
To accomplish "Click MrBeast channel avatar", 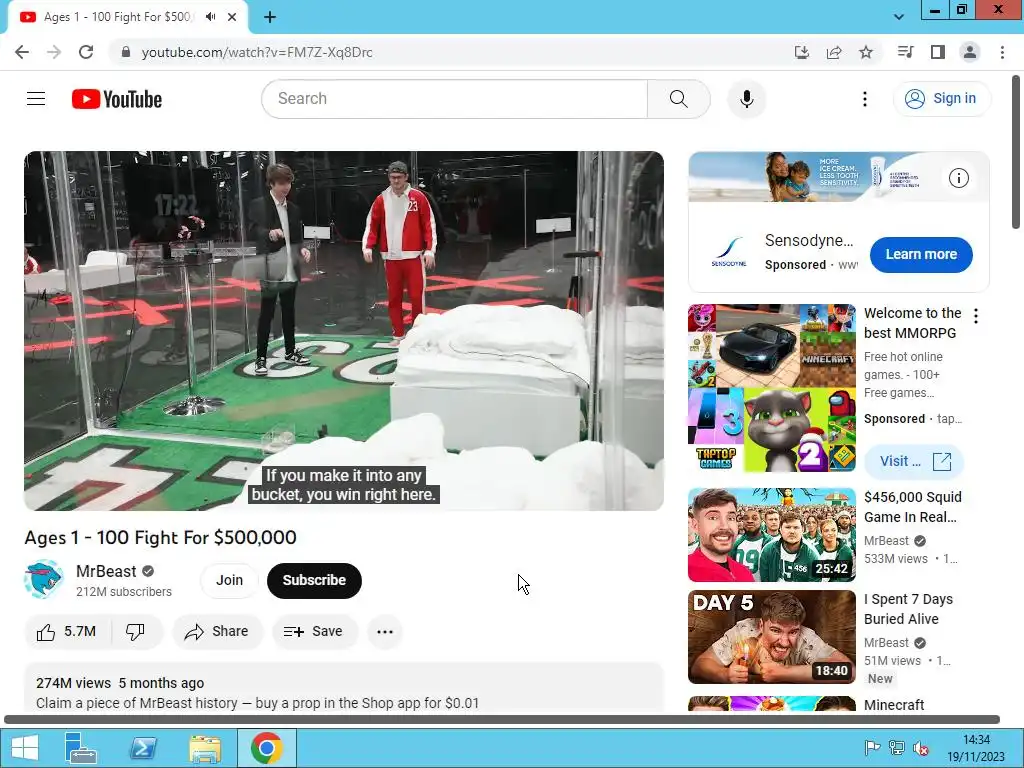I will point(43,580).
